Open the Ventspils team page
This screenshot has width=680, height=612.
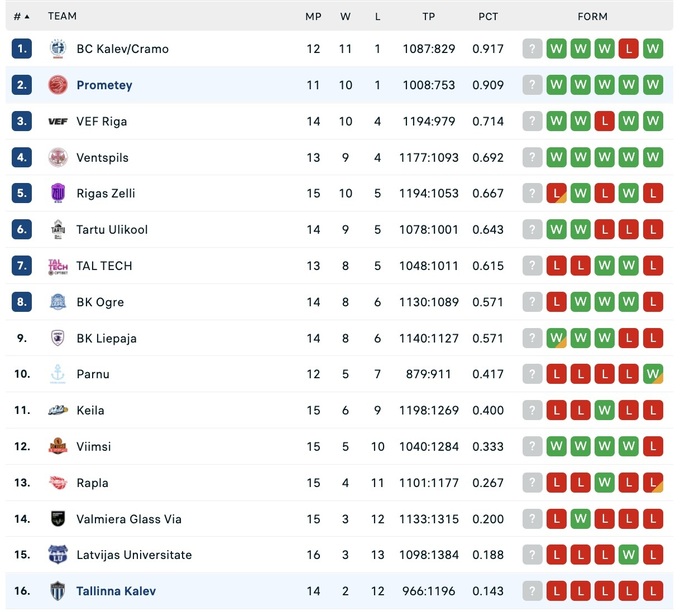tap(102, 157)
